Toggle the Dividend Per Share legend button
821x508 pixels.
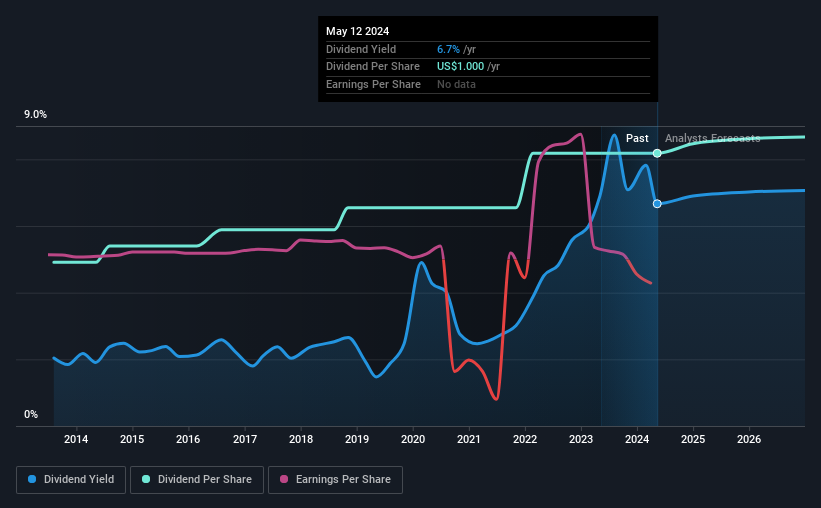point(197,480)
